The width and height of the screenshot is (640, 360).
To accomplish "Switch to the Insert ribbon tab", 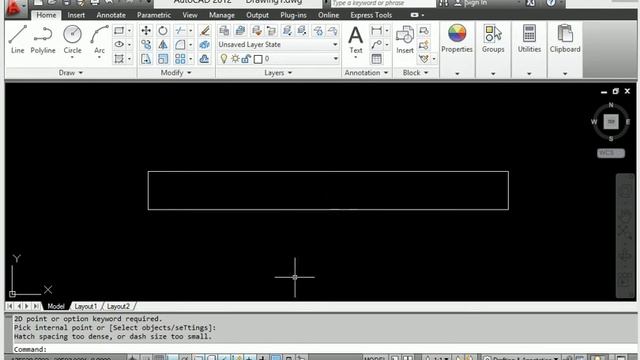I will pos(76,15).
